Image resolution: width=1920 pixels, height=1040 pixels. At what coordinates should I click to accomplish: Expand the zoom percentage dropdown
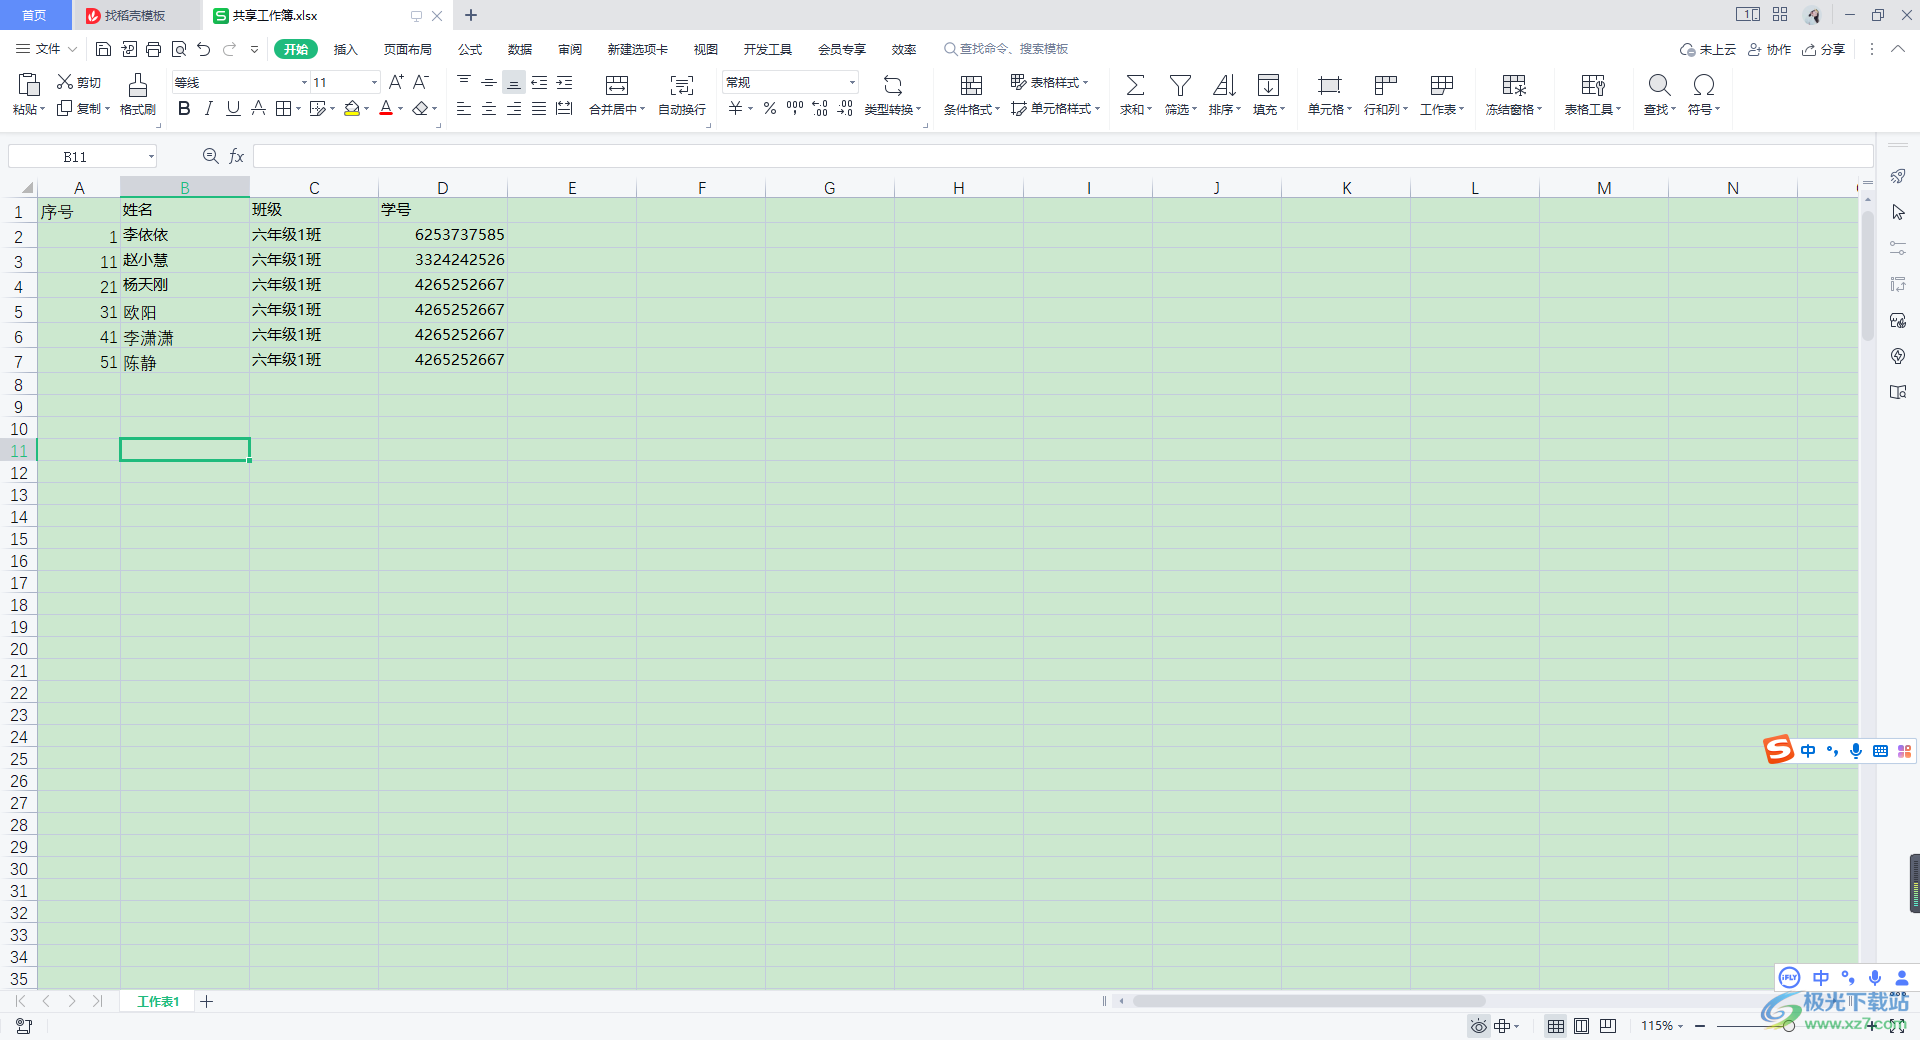coord(1680,1026)
